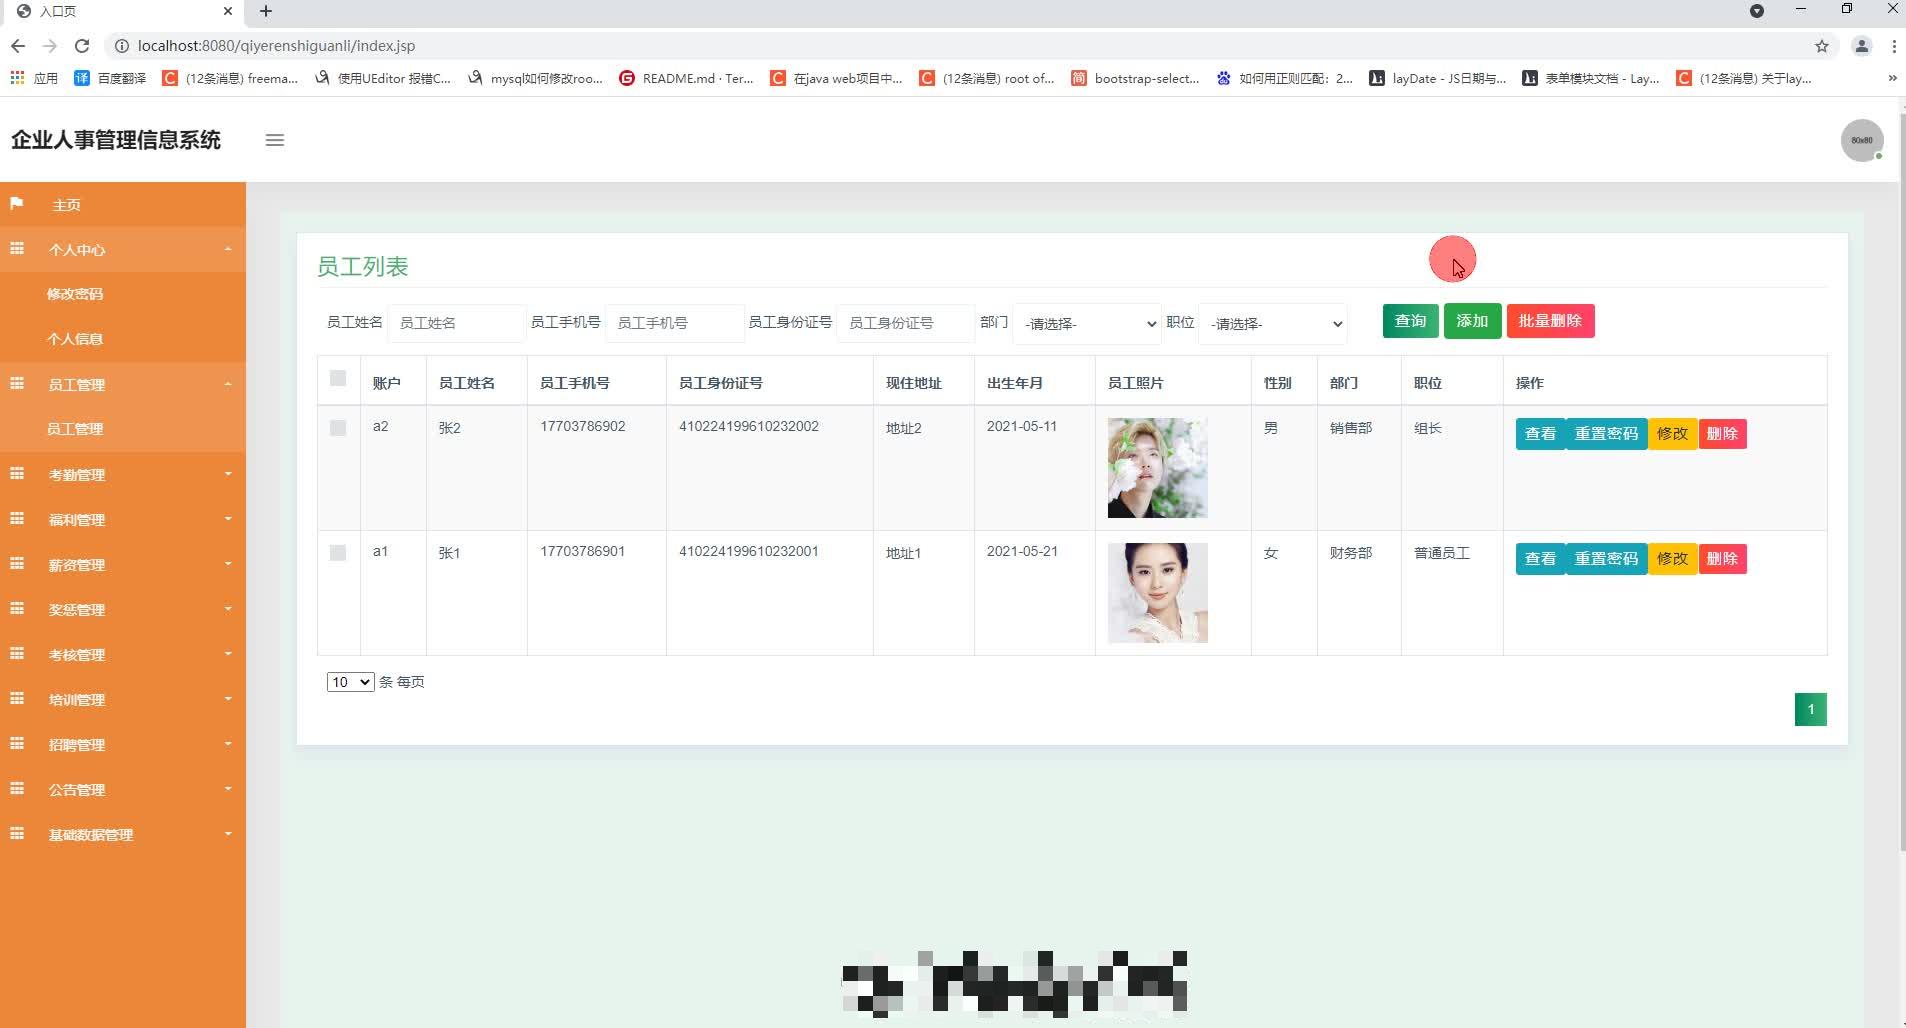This screenshot has width=1906, height=1028.
Task: Select all rows with header checkbox
Action: [338, 378]
